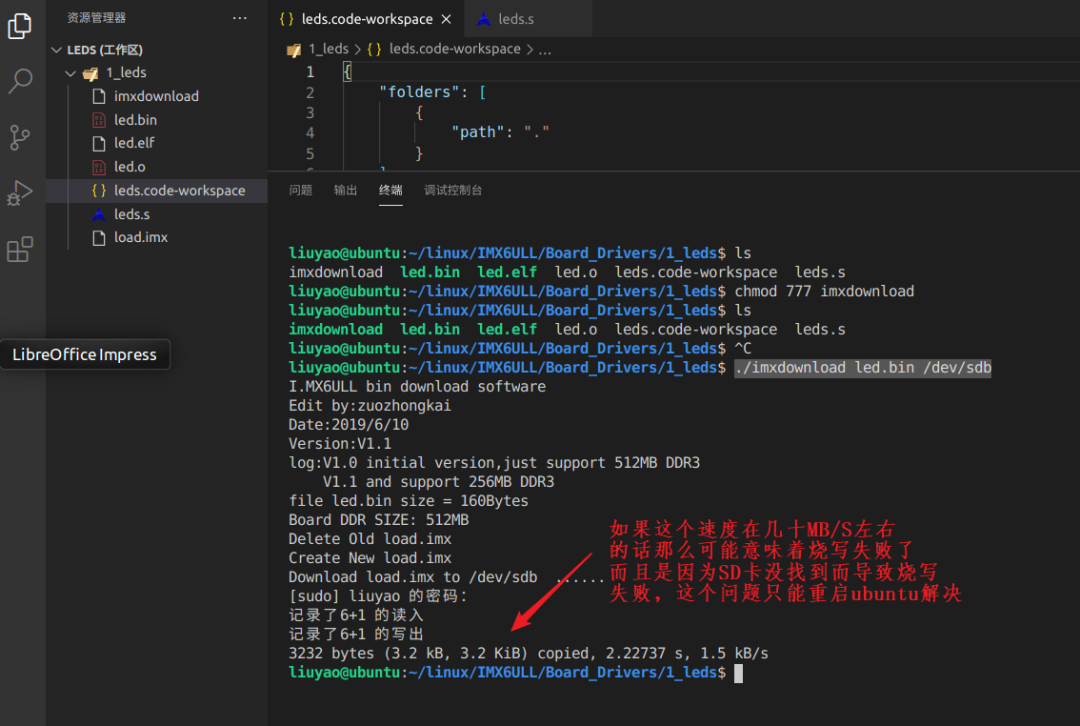The image size is (1080, 726).
Task: Click the "Edit by:zuozhongkai" terminal line
Action: pos(370,406)
